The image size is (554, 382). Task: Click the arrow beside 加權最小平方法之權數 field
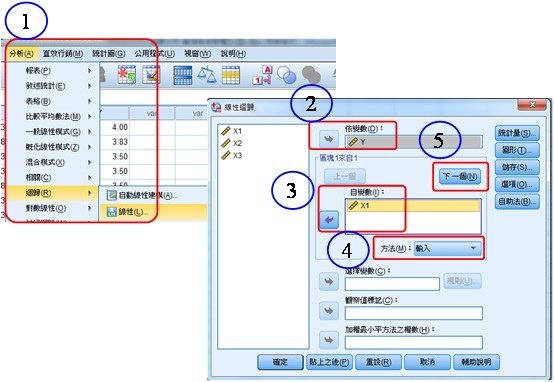pyautogui.click(x=329, y=340)
